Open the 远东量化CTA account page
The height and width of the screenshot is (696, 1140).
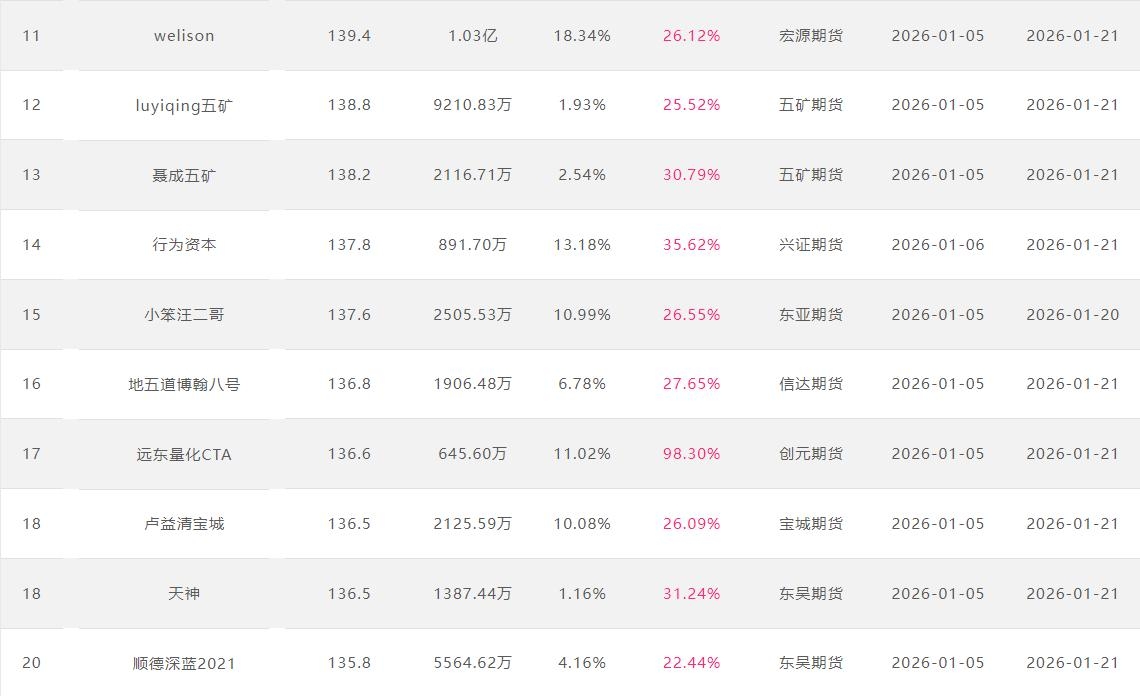[x=184, y=454]
